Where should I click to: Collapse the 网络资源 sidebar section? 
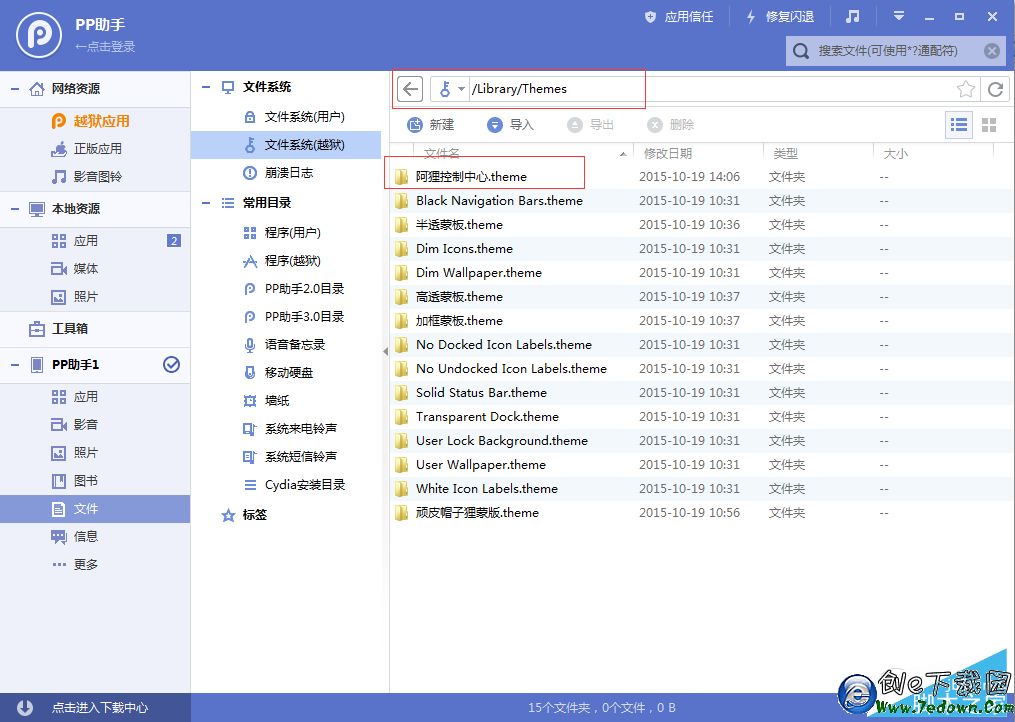[x=15, y=88]
